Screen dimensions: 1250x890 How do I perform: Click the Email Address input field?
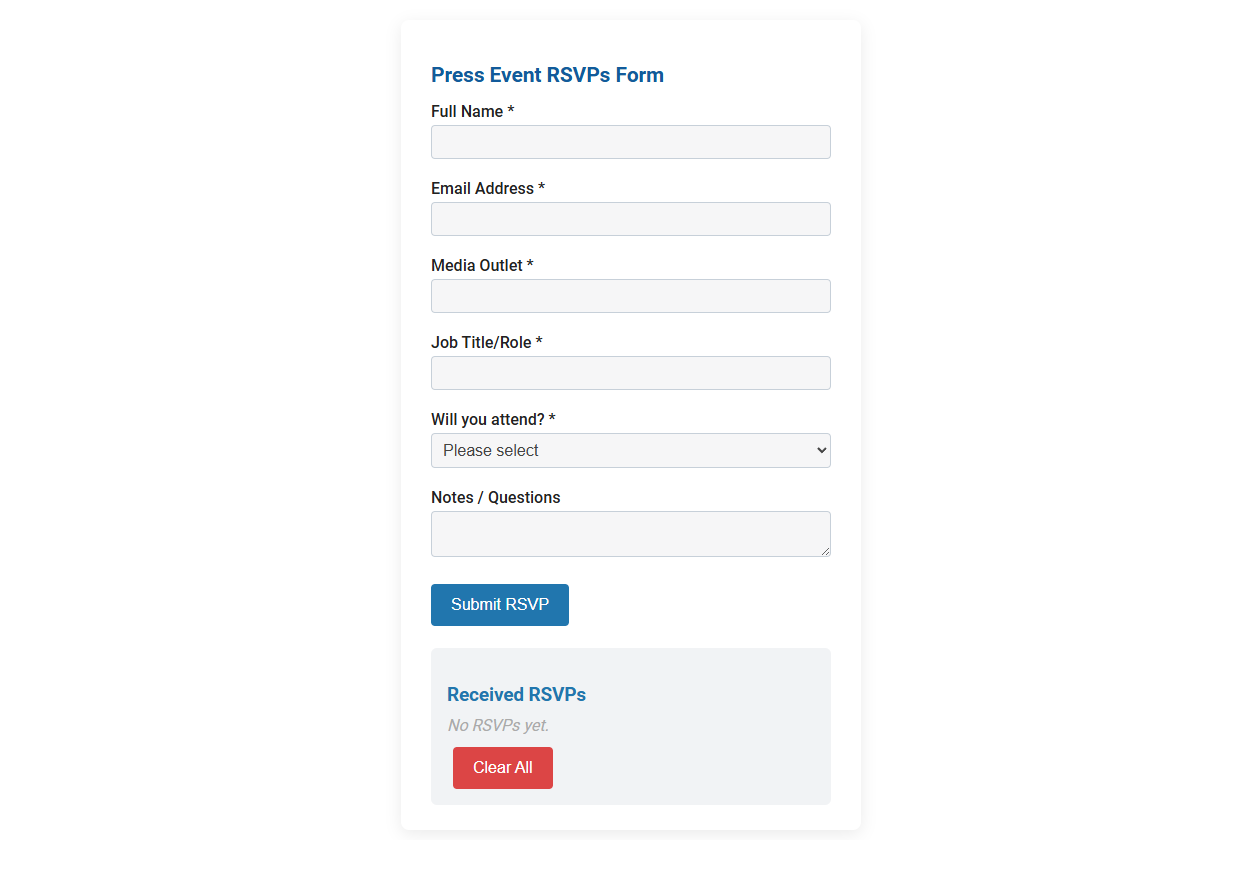pos(630,219)
